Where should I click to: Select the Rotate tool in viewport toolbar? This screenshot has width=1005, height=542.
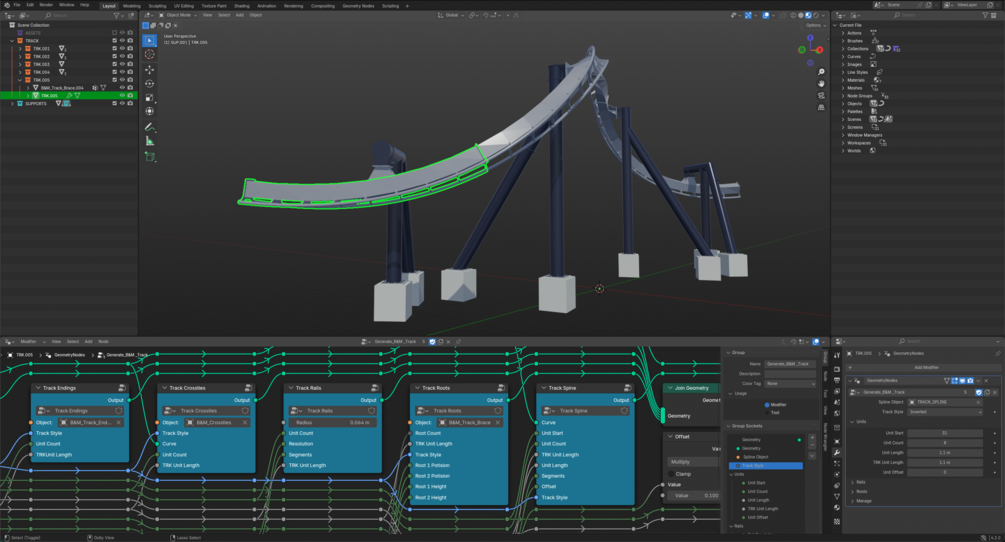coord(150,83)
